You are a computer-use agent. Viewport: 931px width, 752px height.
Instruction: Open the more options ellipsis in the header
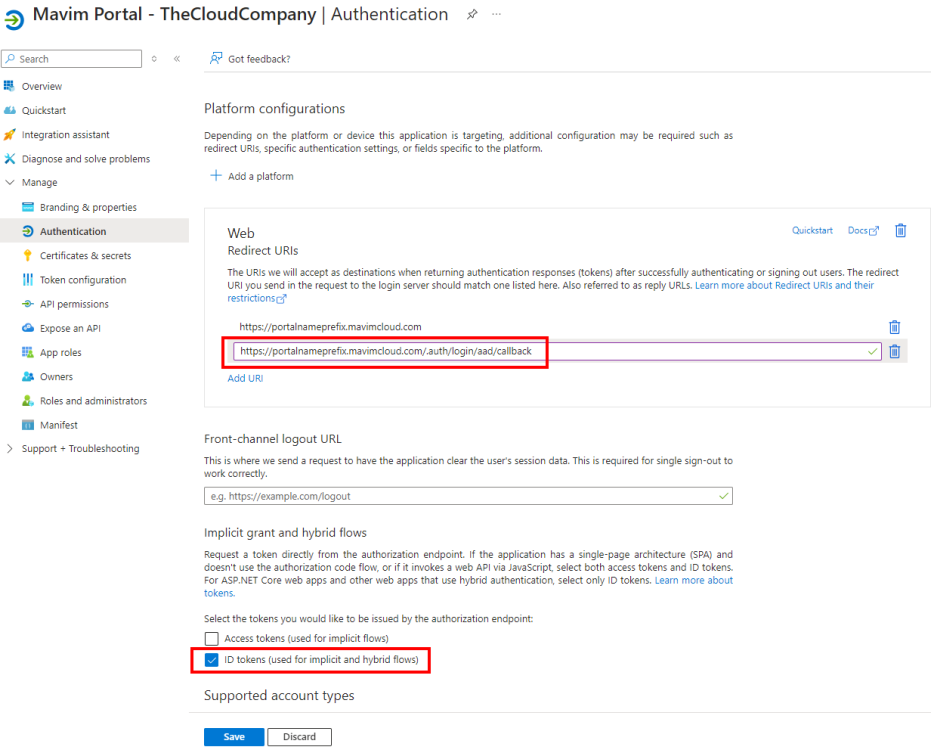(x=496, y=14)
